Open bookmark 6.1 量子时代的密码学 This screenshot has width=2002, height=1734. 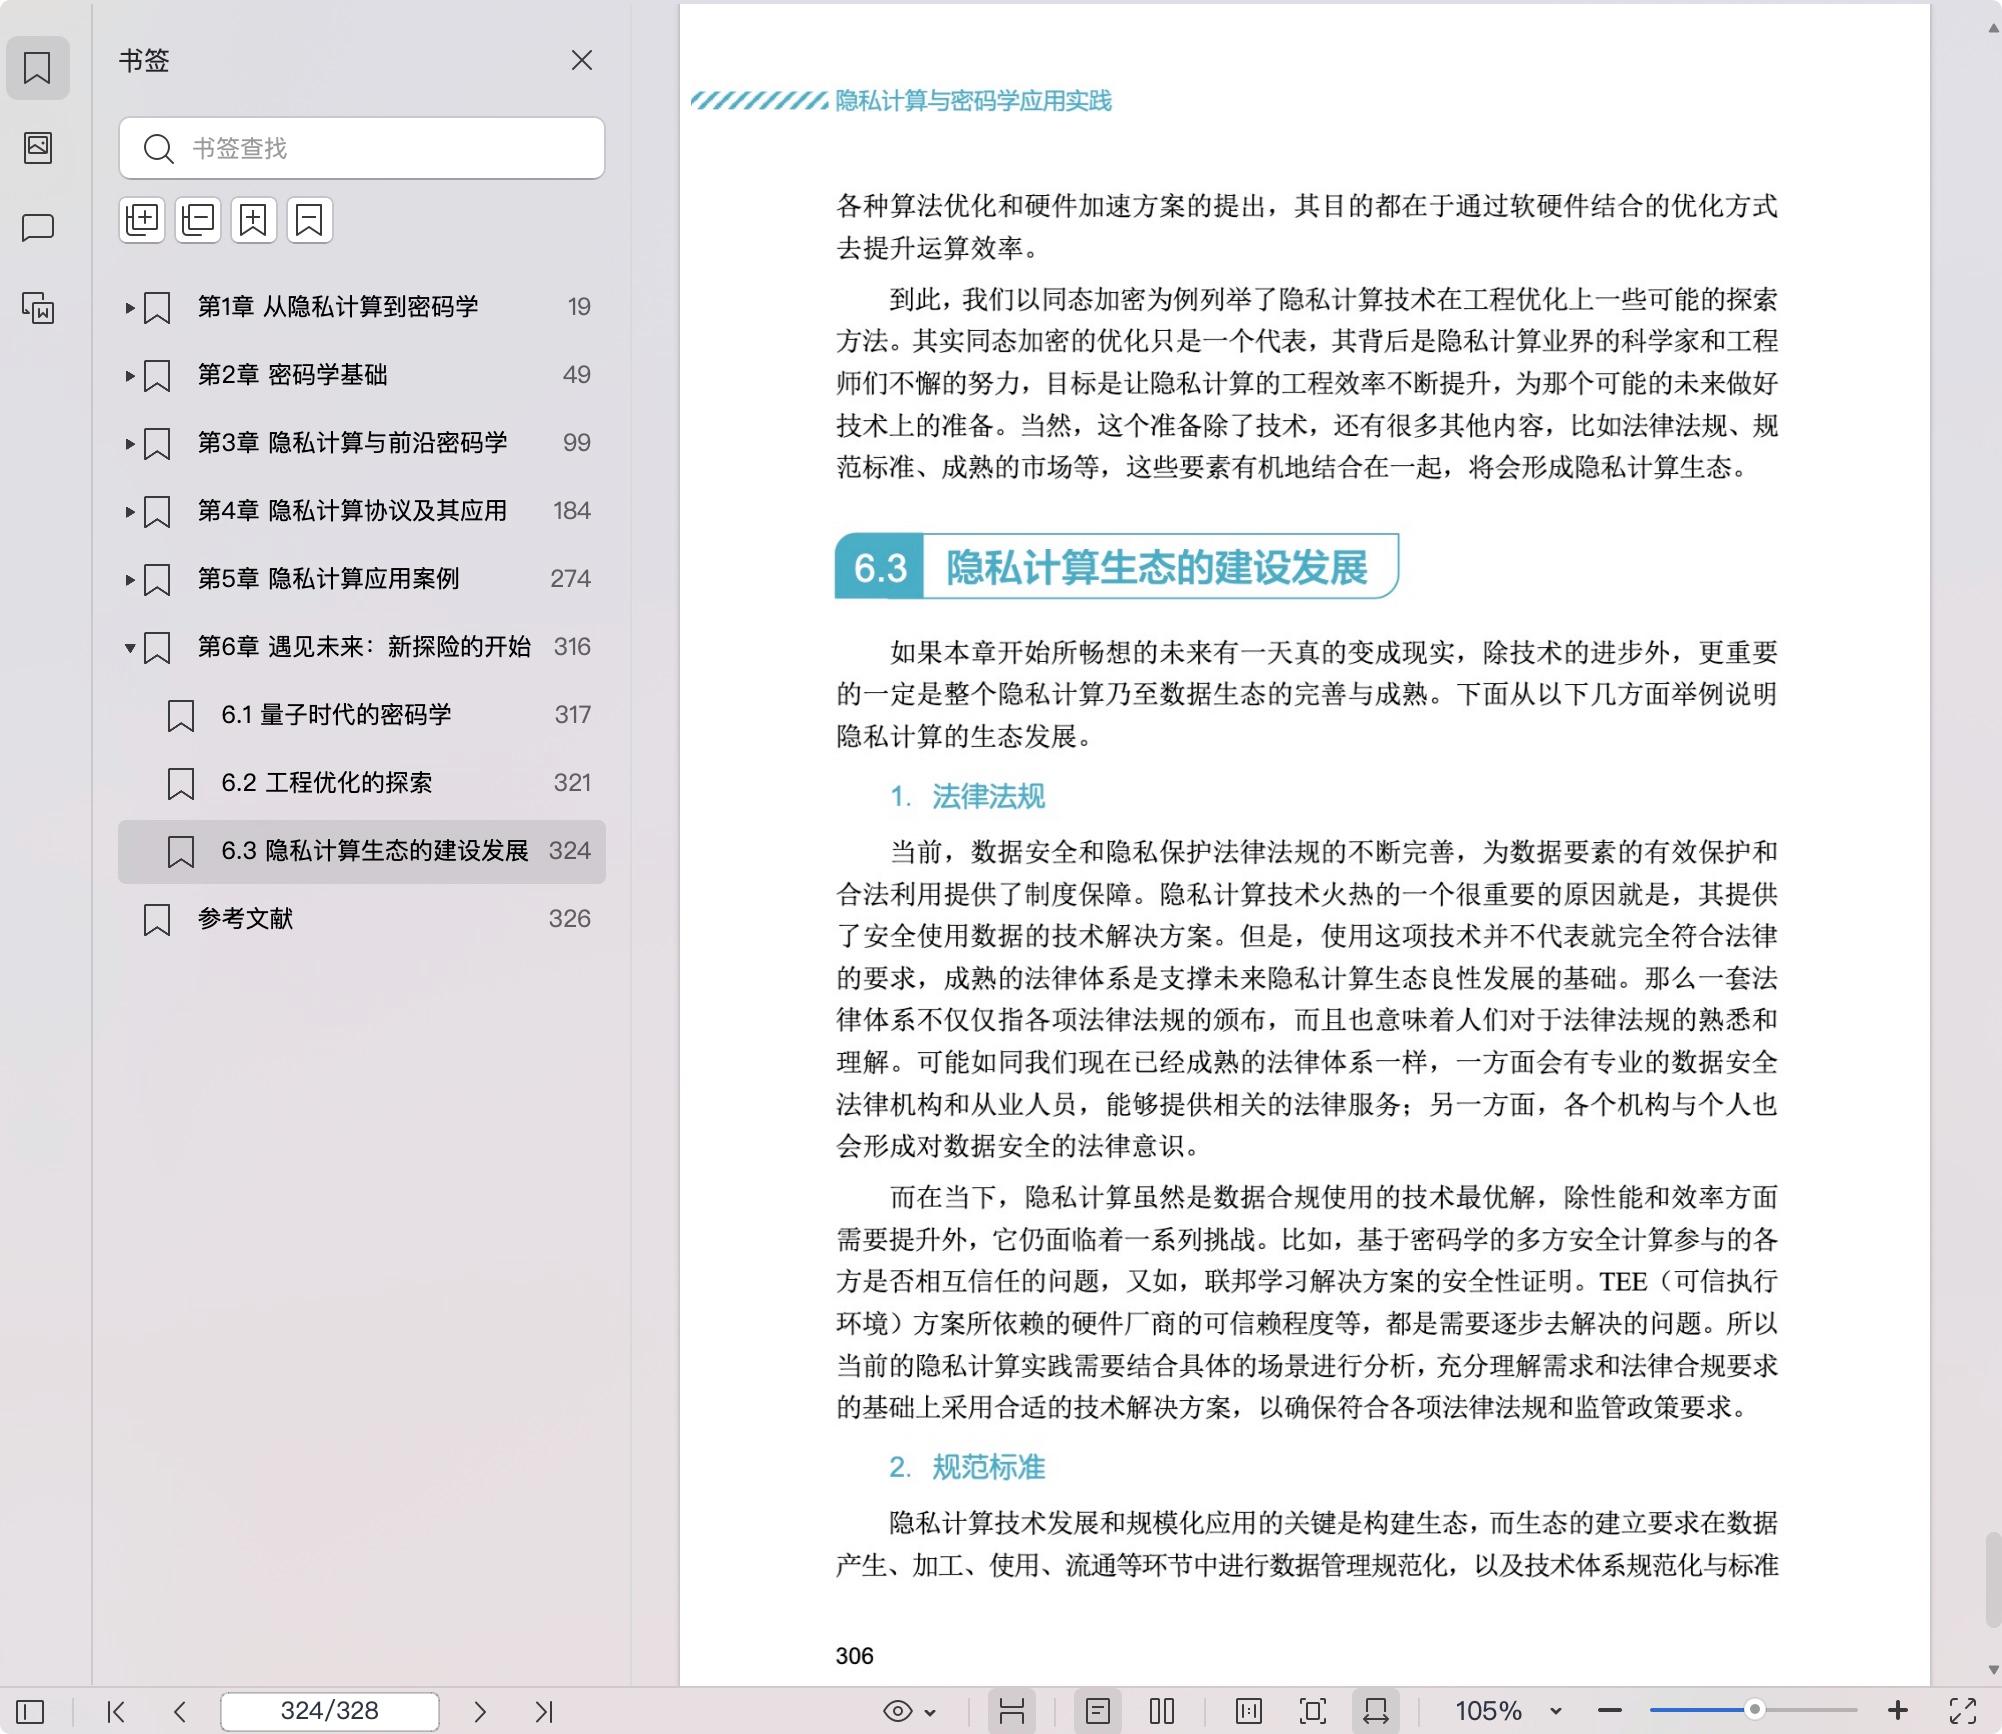click(336, 715)
